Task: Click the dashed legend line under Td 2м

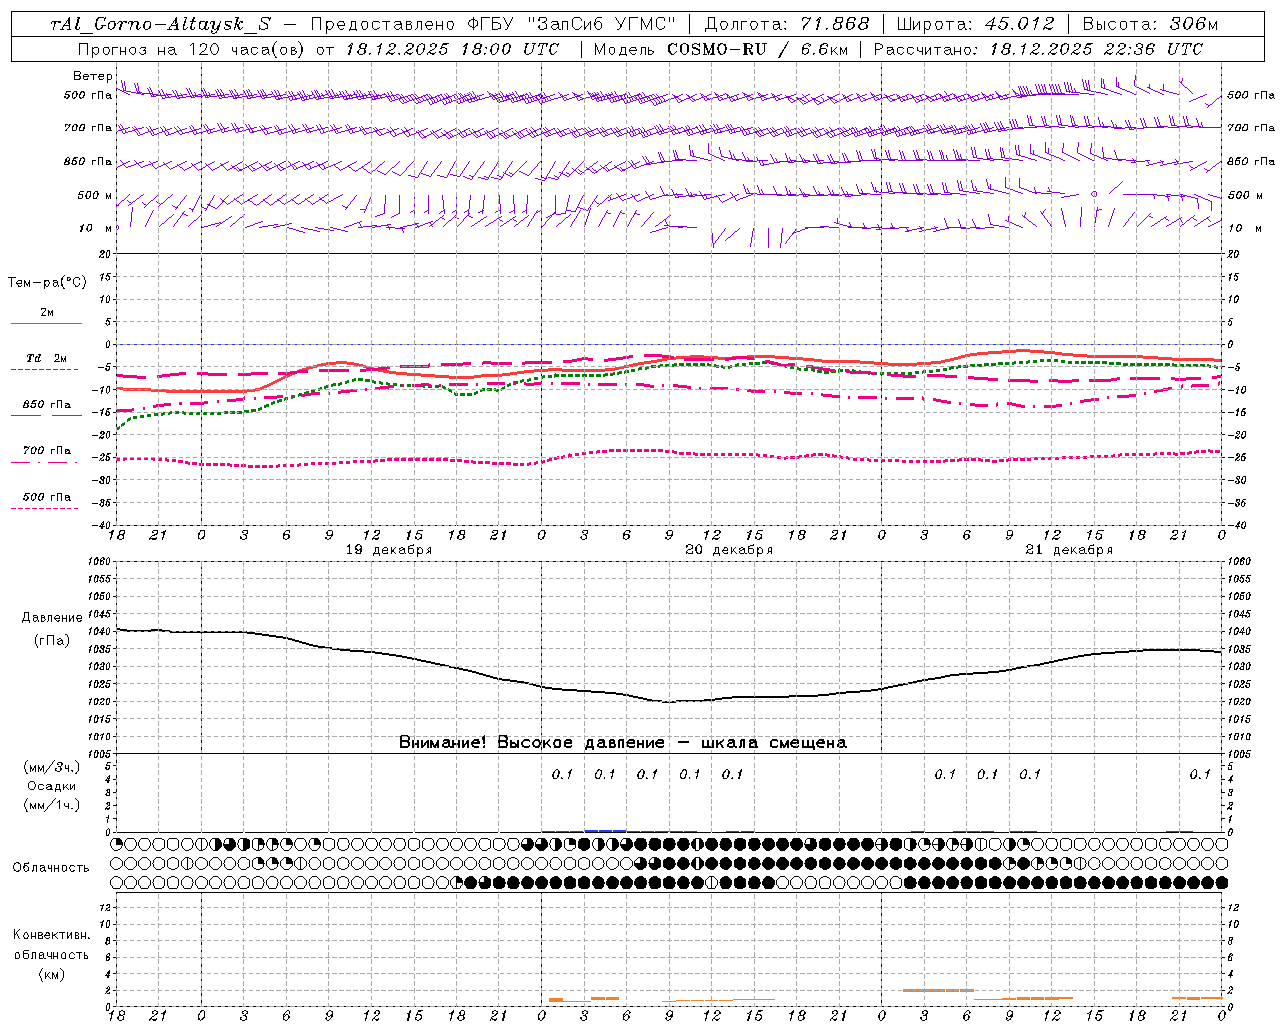Action: pyautogui.click(x=45, y=370)
